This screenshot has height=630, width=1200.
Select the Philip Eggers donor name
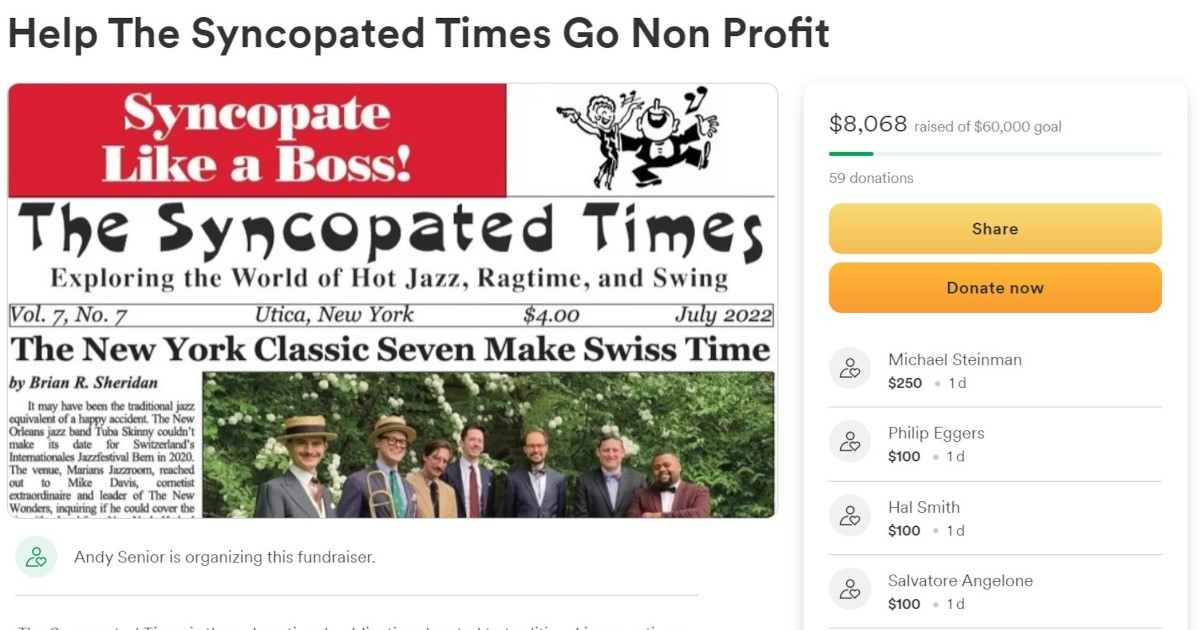coord(936,433)
